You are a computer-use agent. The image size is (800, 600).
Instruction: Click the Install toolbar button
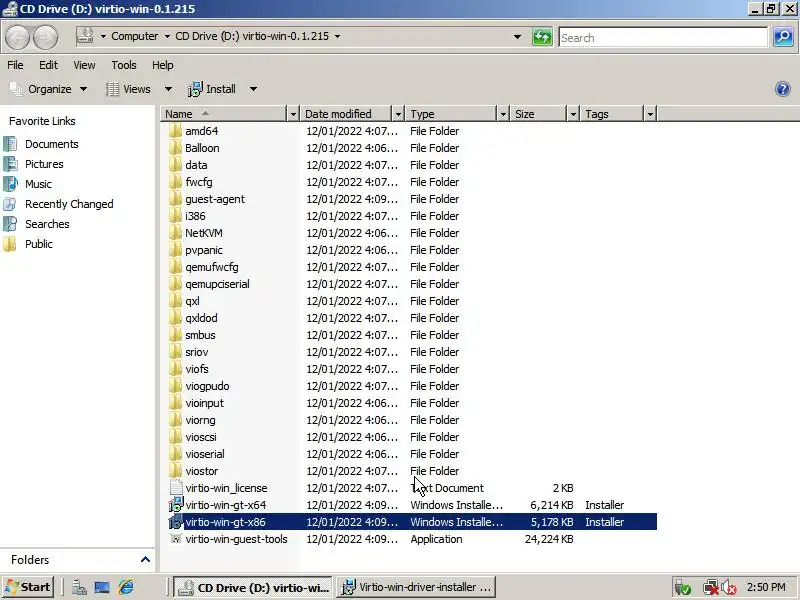(x=212, y=89)
